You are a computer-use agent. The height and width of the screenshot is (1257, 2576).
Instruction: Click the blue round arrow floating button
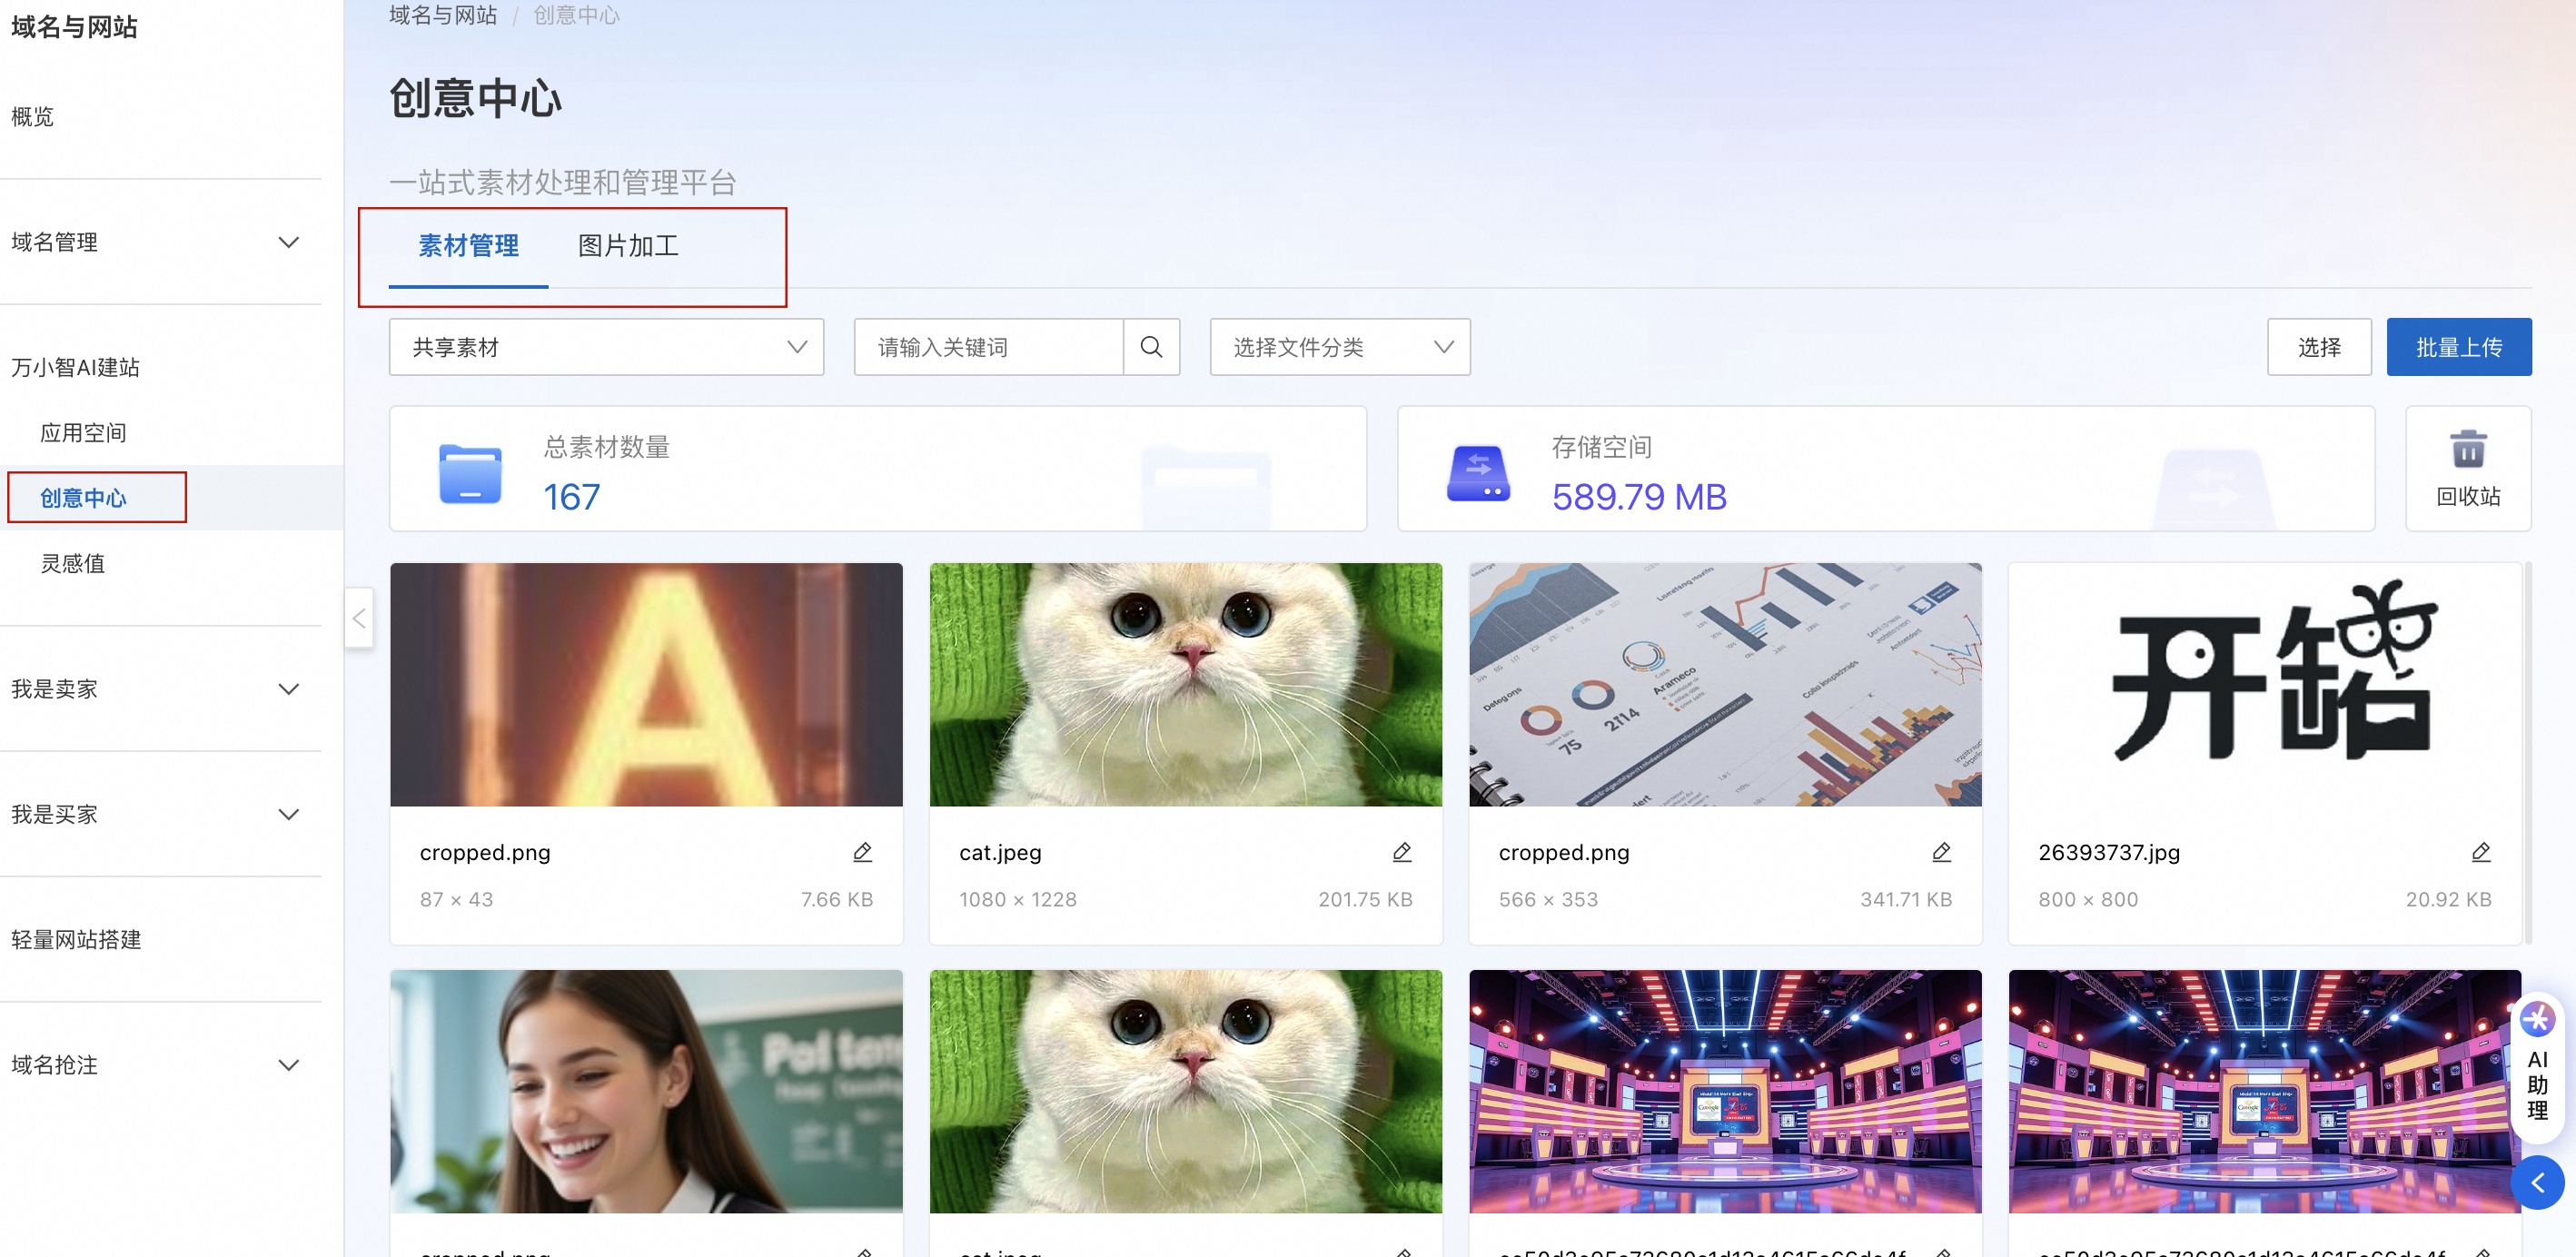[2537, 1183]
